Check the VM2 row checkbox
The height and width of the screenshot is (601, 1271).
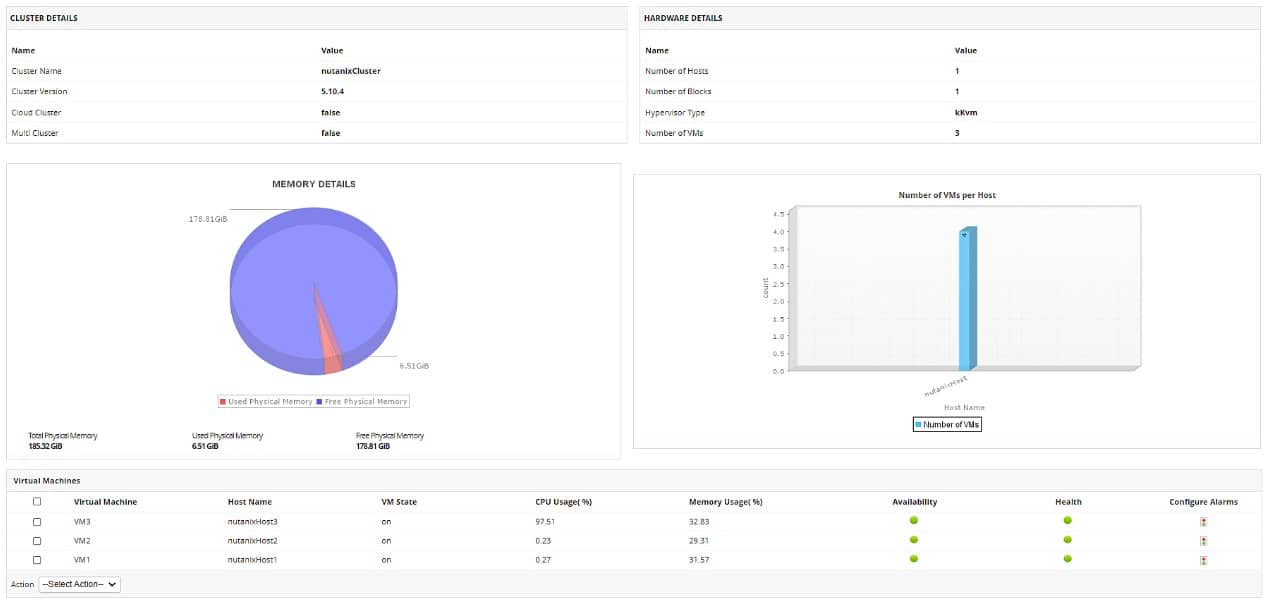pos(37,541)
